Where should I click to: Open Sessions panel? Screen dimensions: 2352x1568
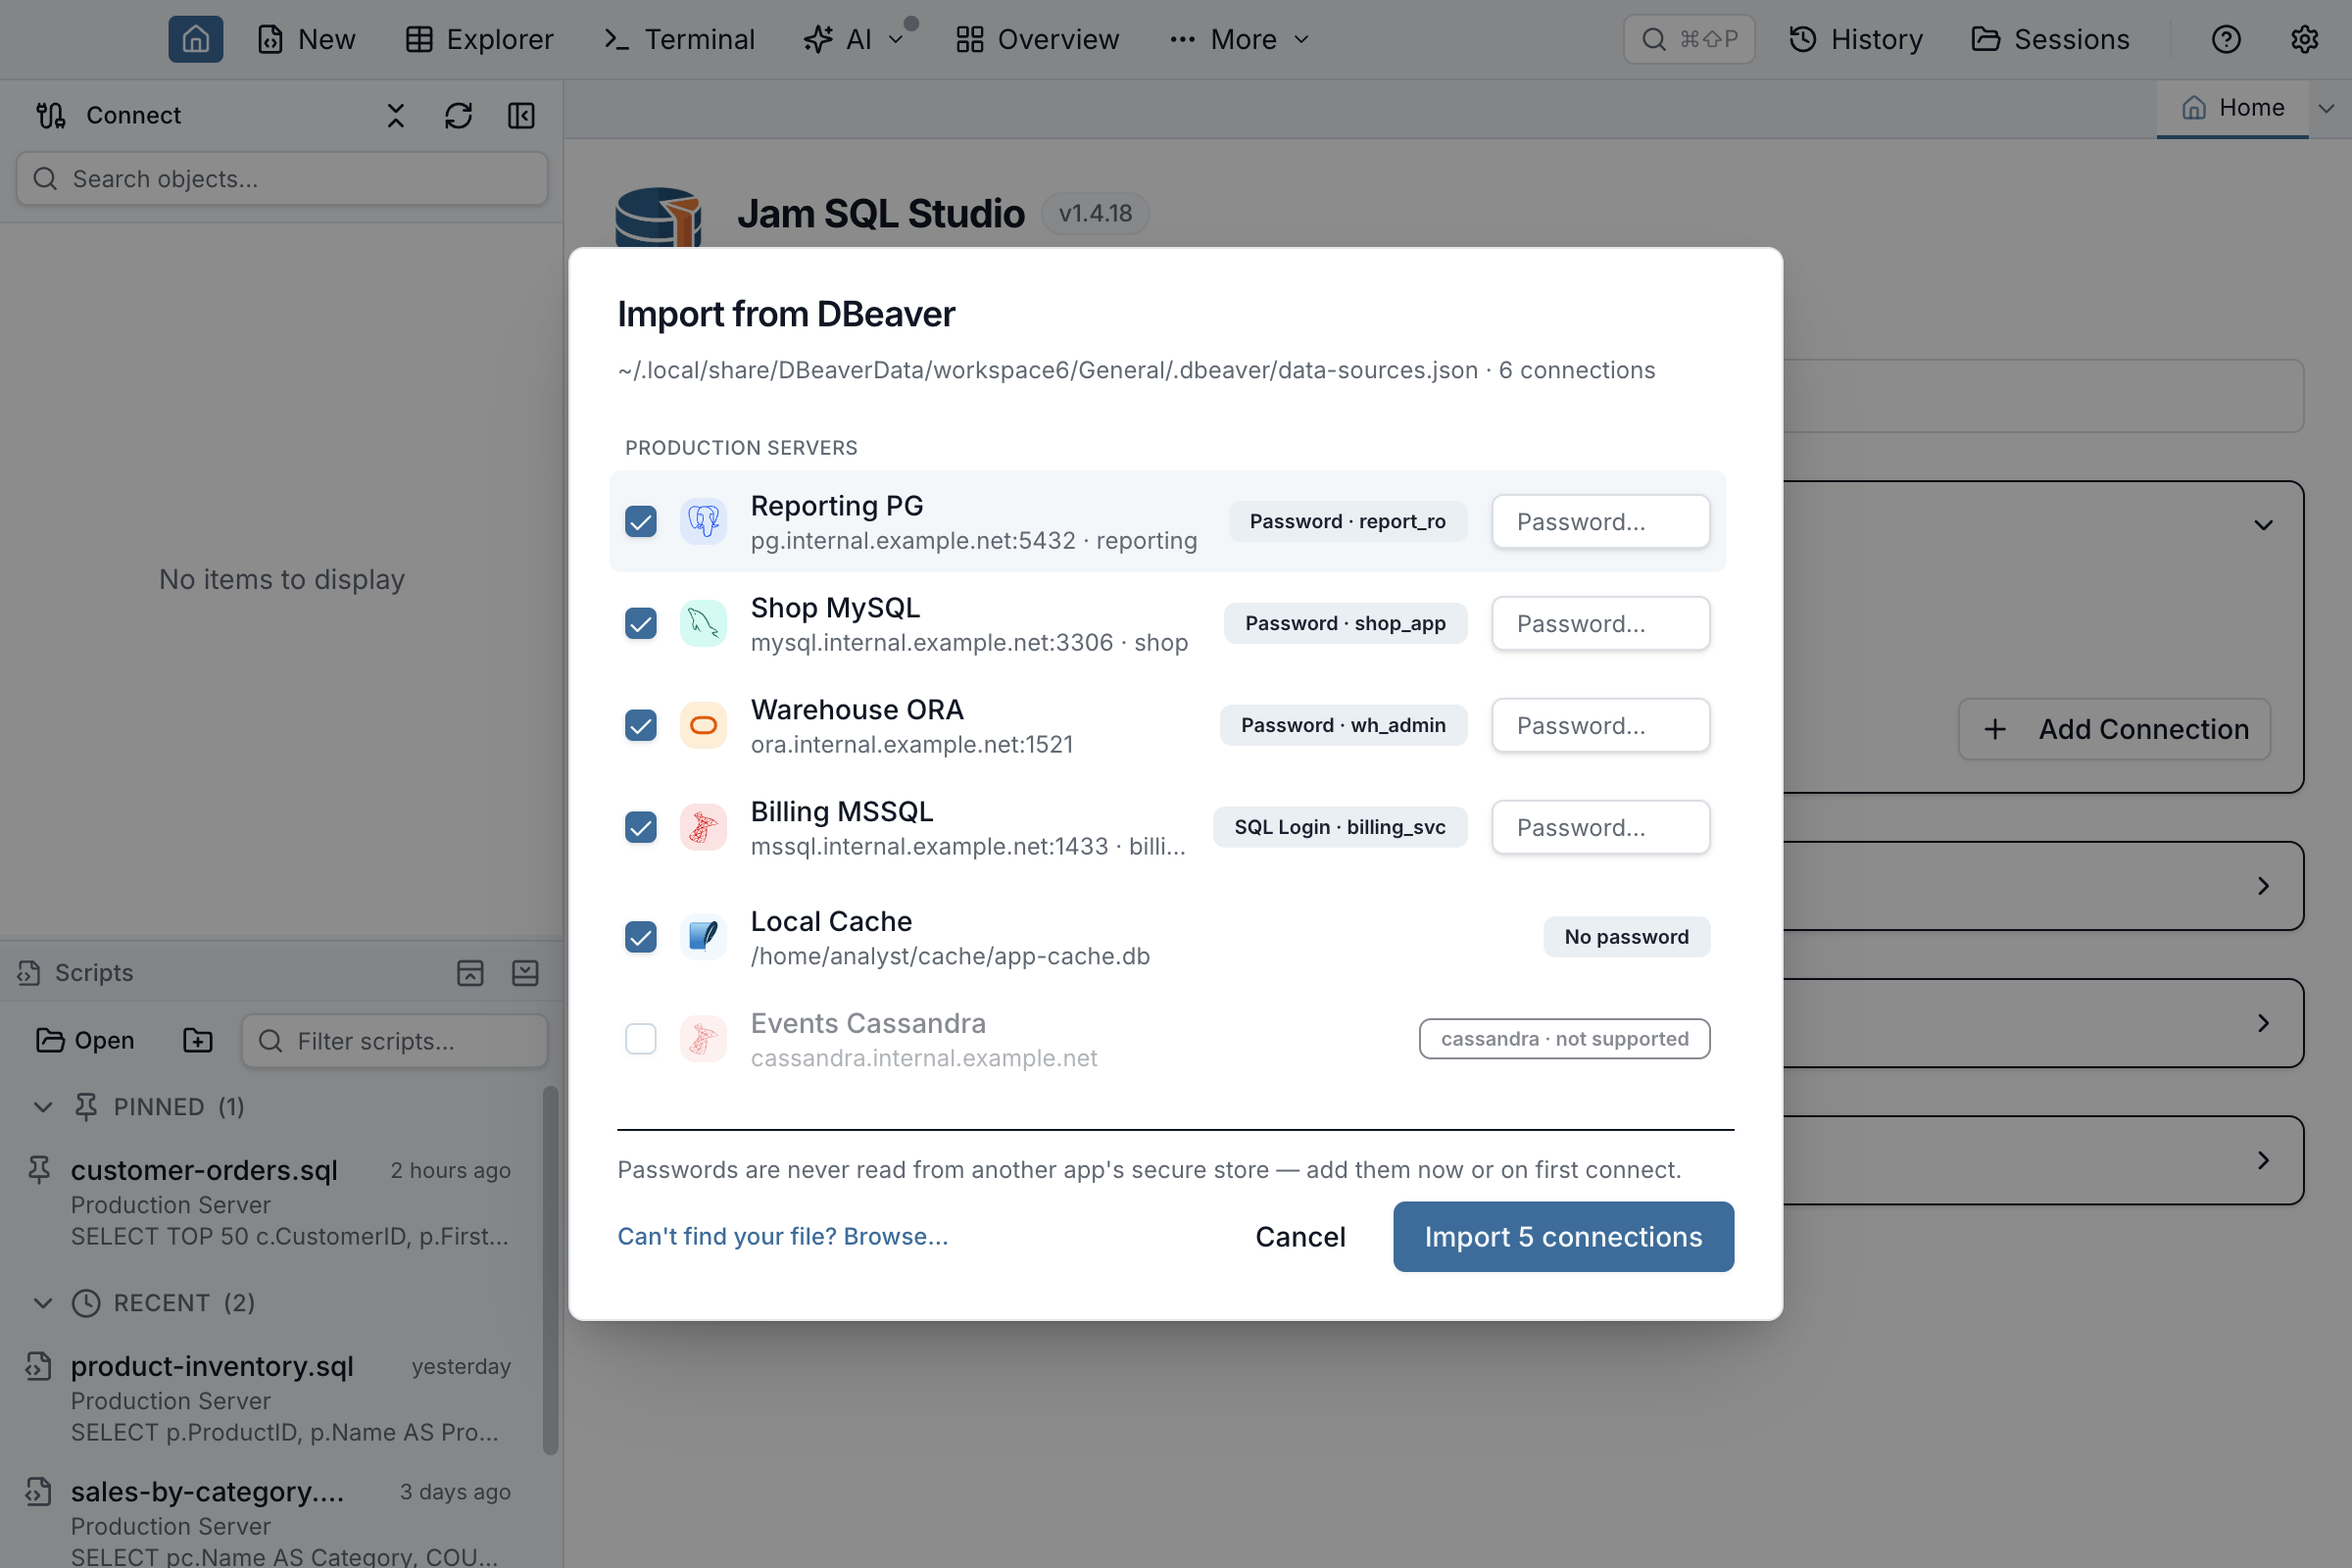(2050, 39)
